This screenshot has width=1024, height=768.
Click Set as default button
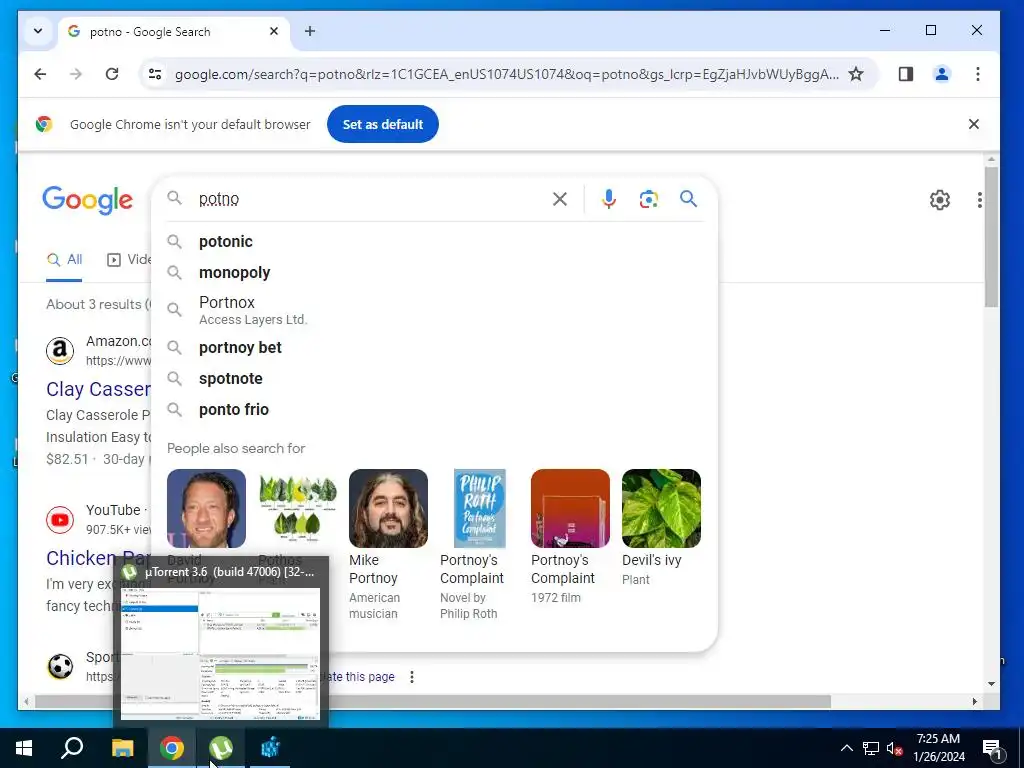[383, 124]
